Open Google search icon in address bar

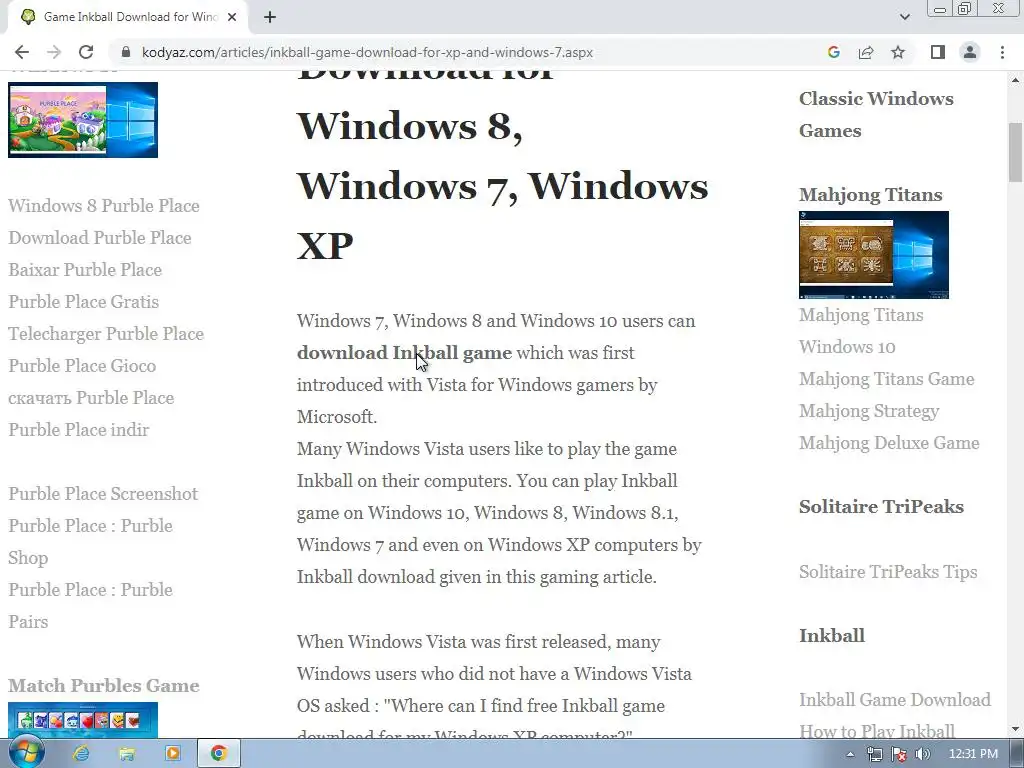[833, 52]
